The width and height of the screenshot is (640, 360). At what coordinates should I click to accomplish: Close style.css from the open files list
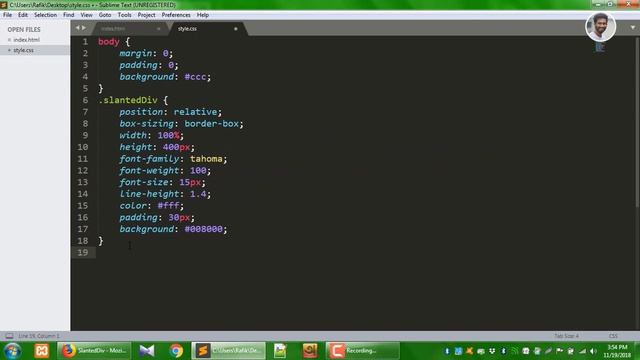9,50
